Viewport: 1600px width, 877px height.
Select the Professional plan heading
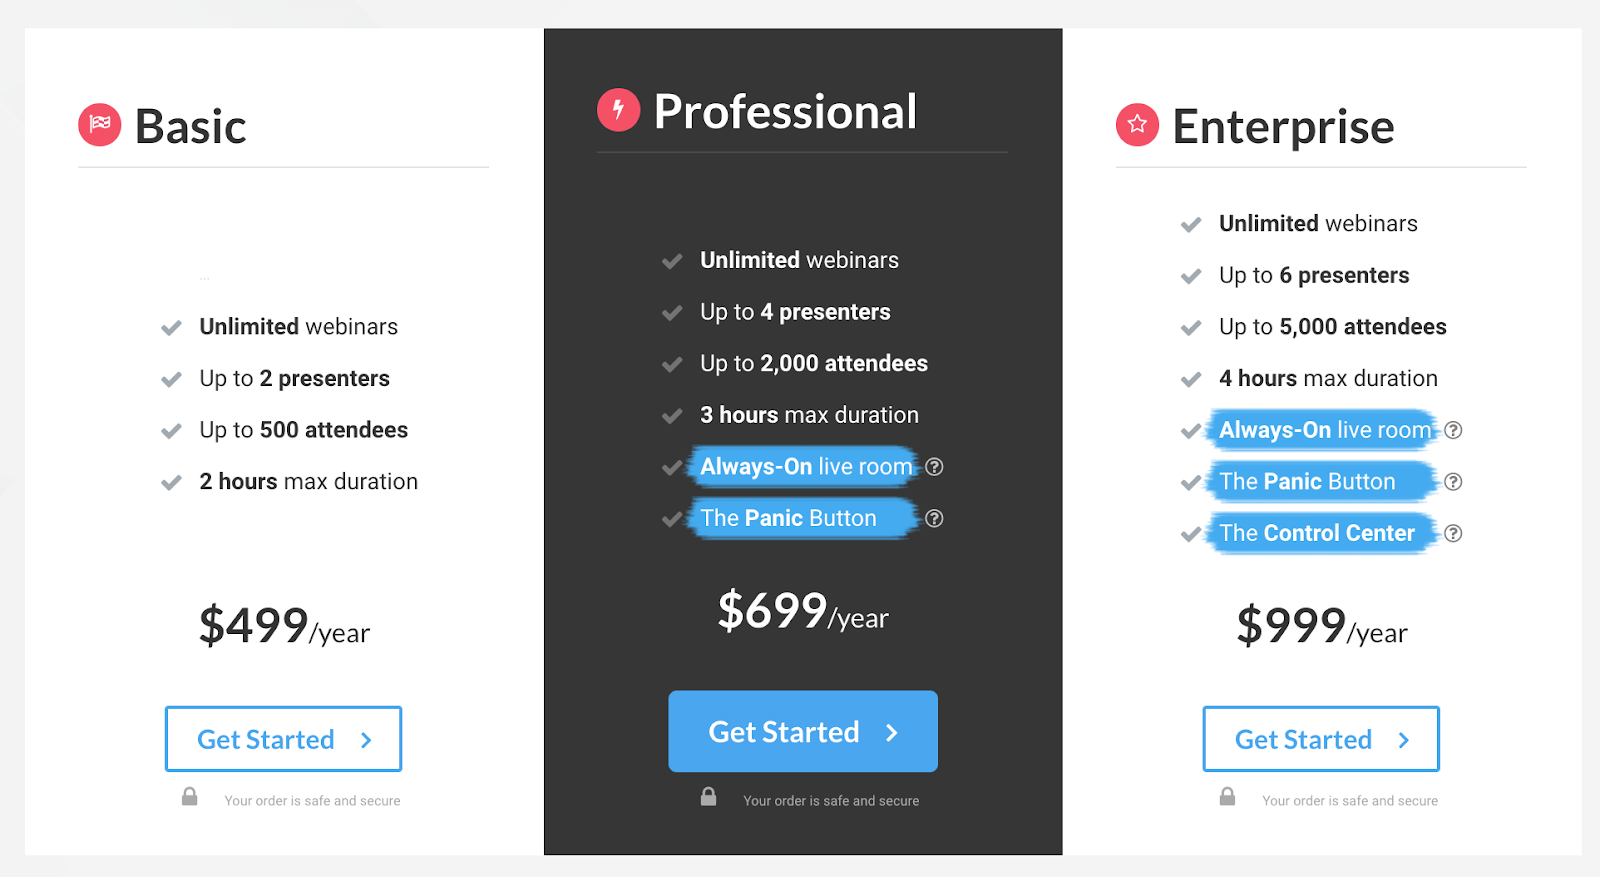click(785, 111)
